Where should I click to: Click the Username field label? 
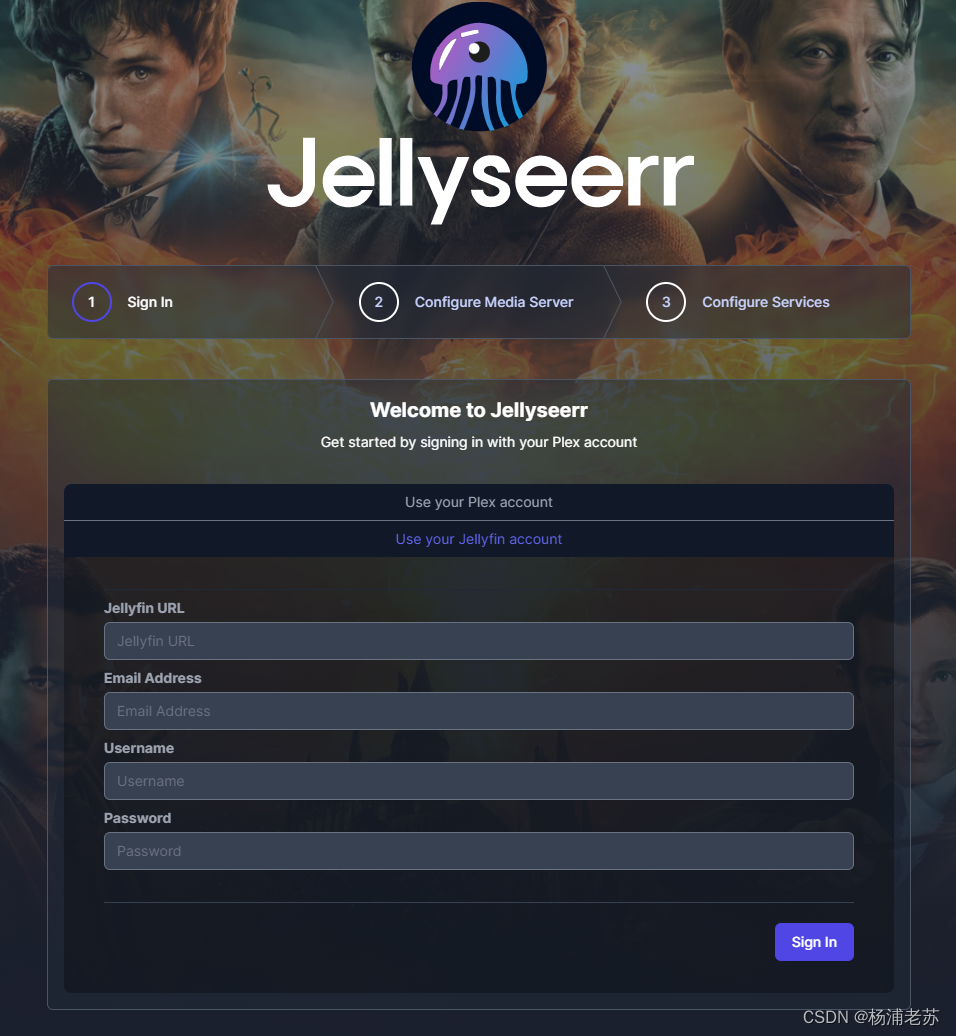point(139,748)
